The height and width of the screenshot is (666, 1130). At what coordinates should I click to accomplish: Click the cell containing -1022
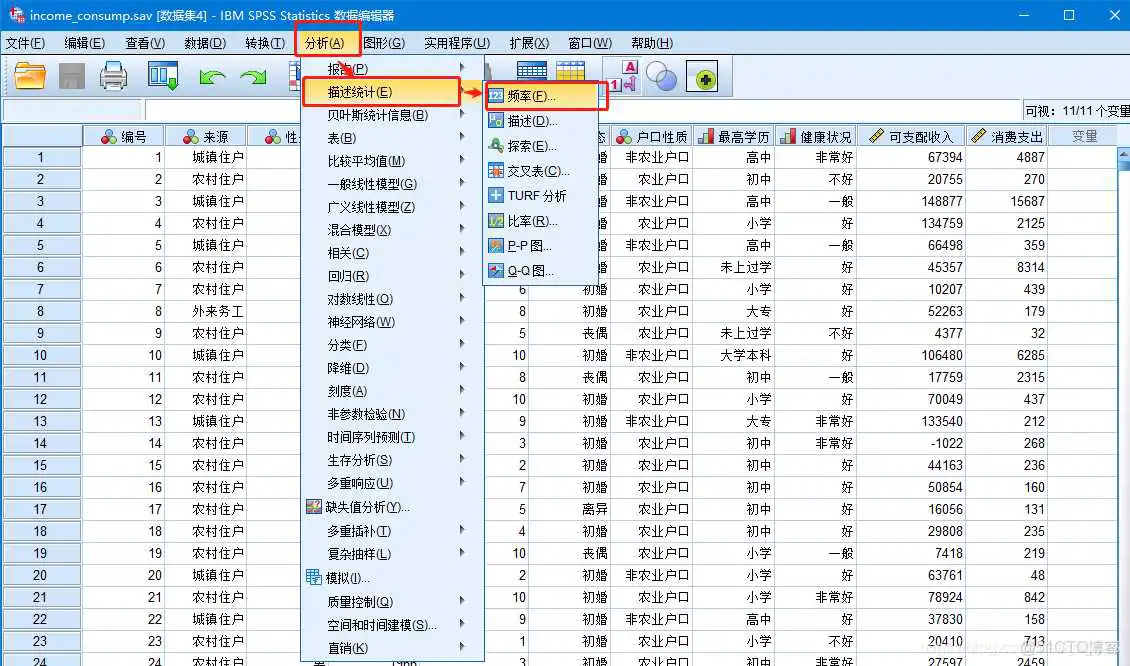[912, 443]
